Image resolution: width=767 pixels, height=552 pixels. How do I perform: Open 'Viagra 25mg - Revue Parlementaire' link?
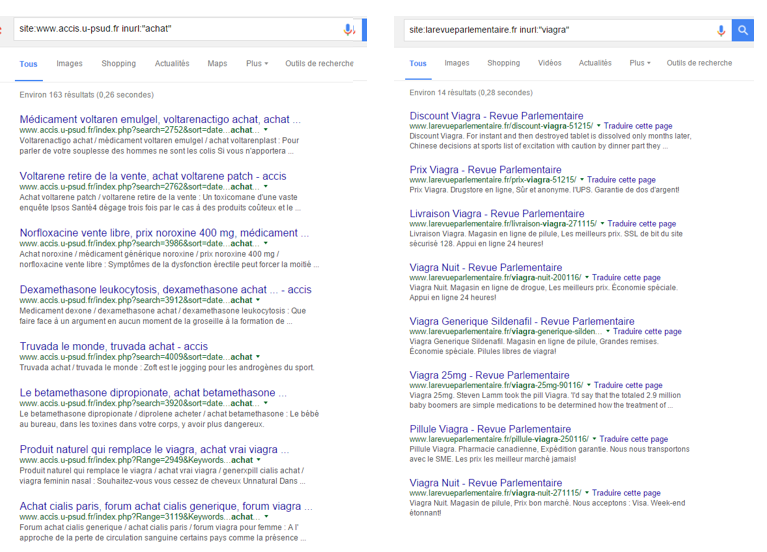(490, 375)
